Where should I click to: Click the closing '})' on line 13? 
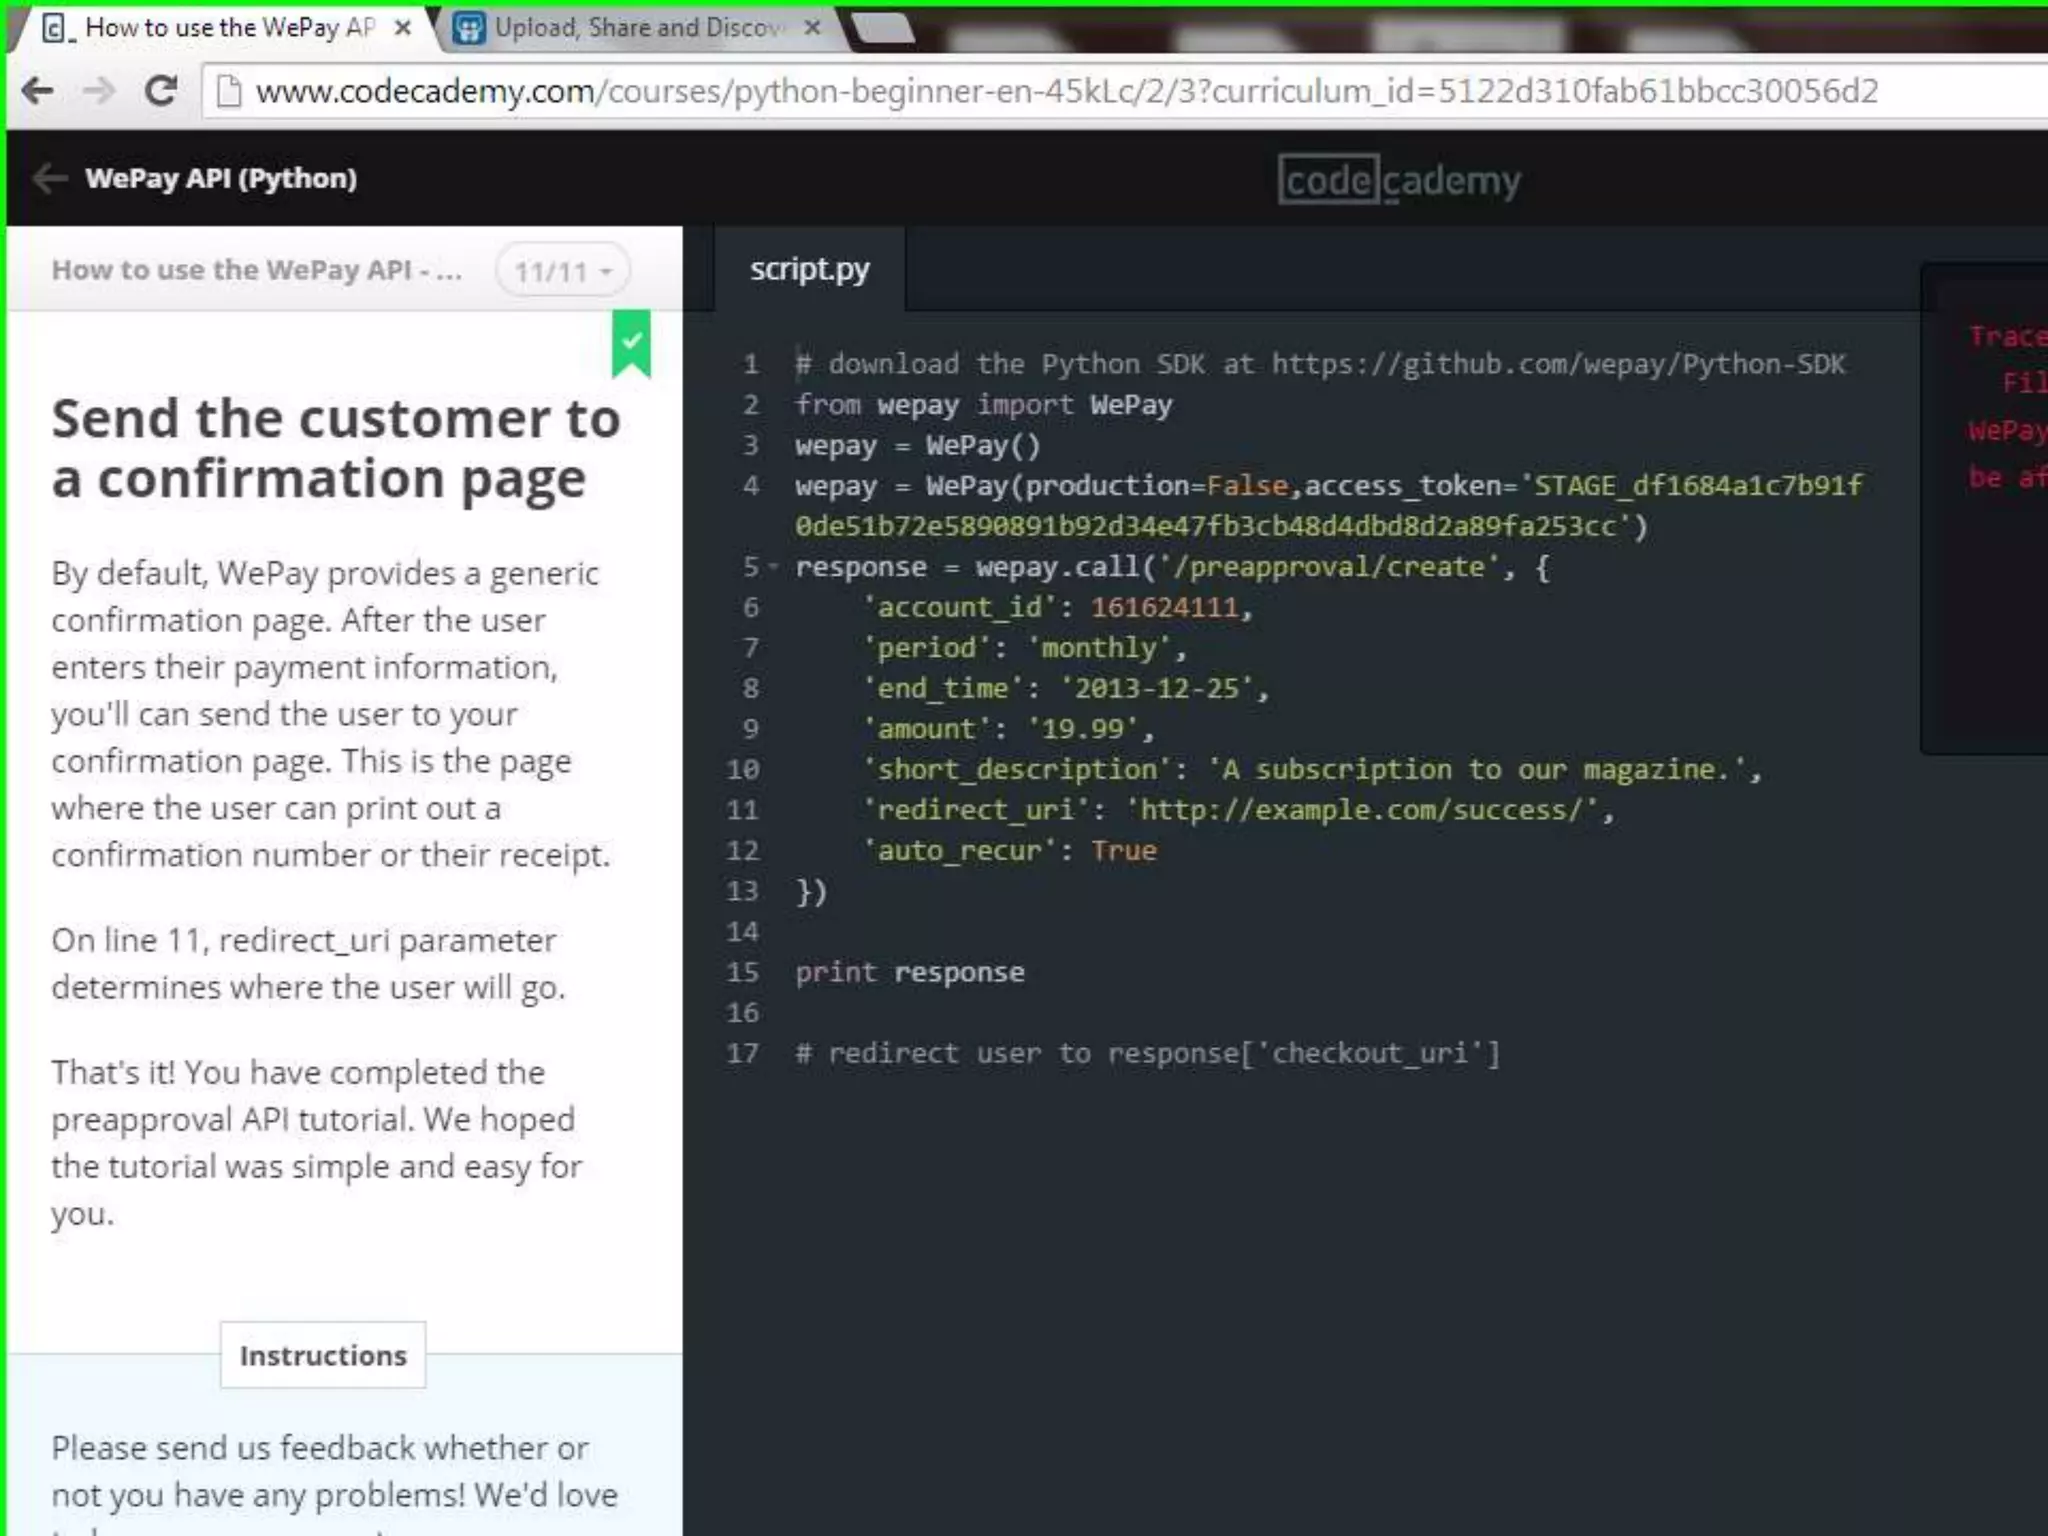[811, 891]
